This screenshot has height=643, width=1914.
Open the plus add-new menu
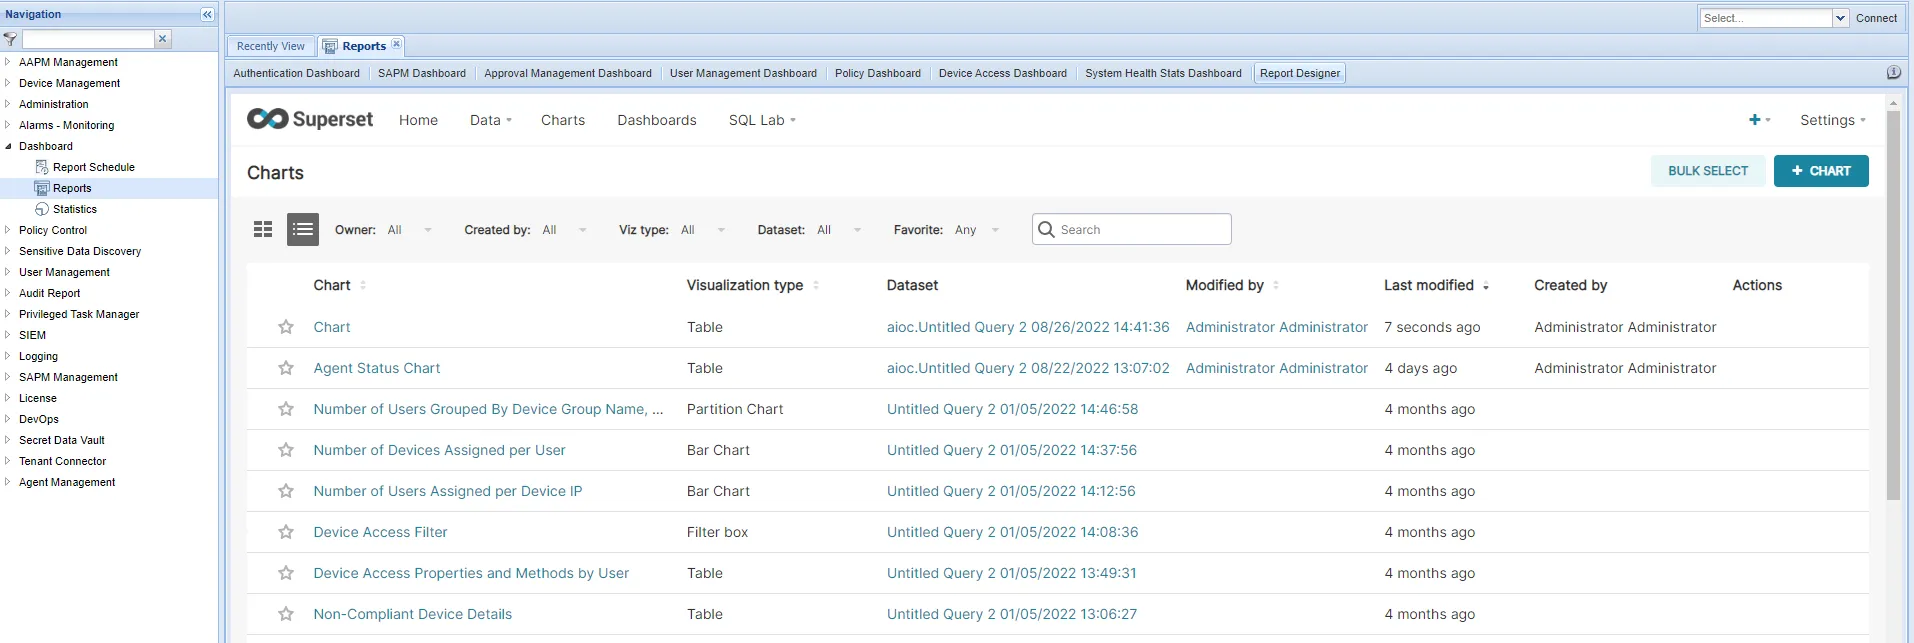[x=1759, y=120]
